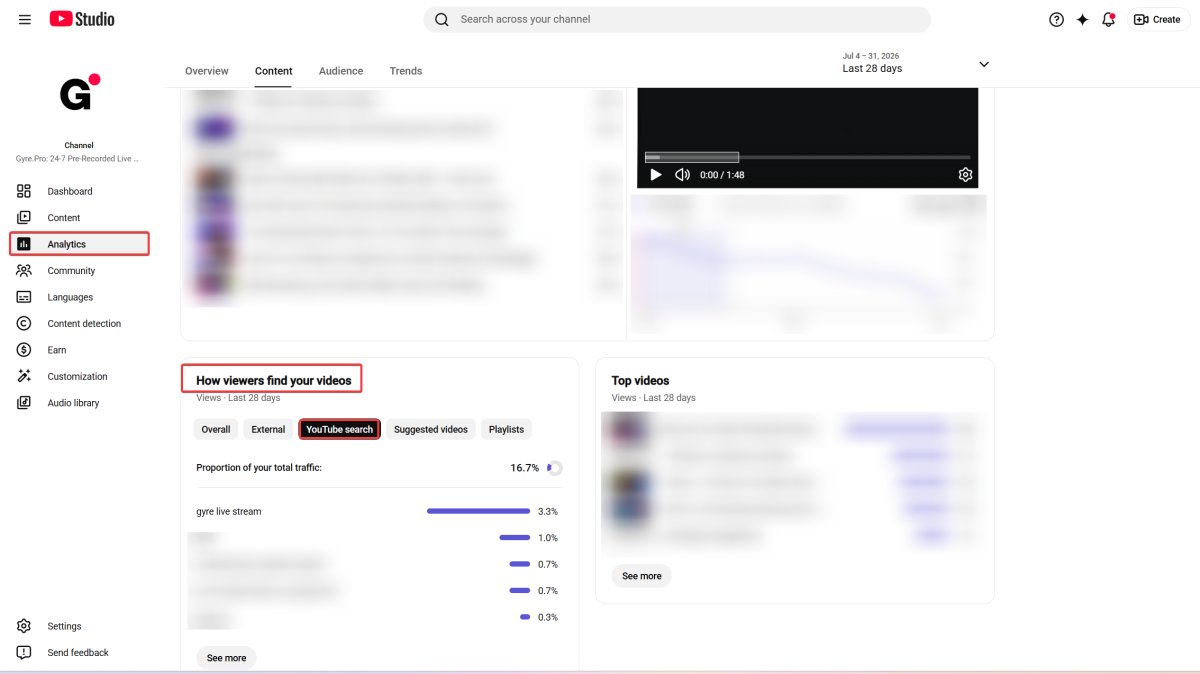
Task: Open video player settings gear
Action: (x=965, y=174)
